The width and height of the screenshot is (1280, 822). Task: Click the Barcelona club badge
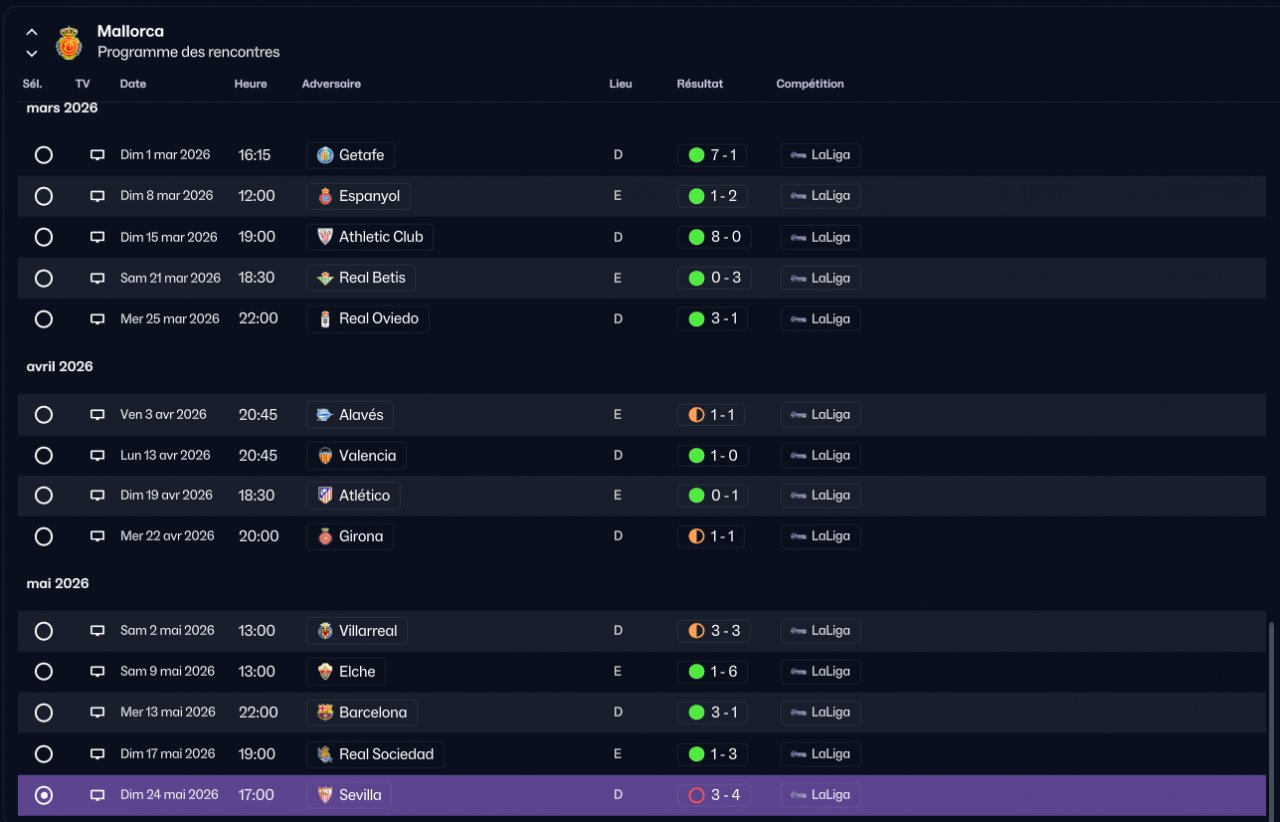pos(325,713)
